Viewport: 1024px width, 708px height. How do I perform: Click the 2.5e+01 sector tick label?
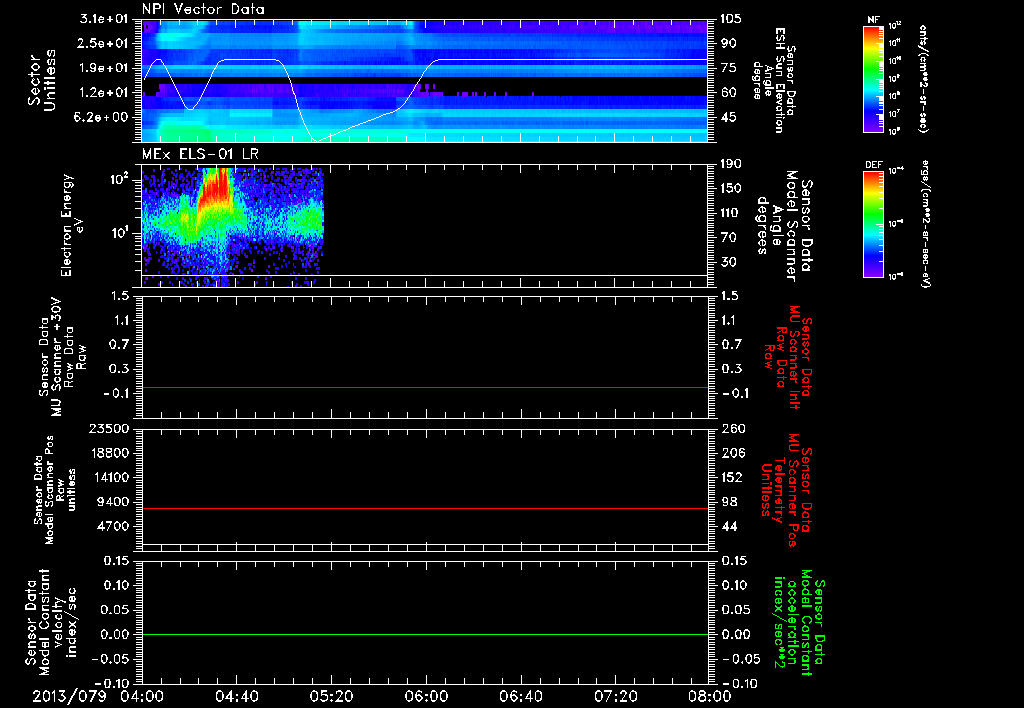[x=104, y=43]
